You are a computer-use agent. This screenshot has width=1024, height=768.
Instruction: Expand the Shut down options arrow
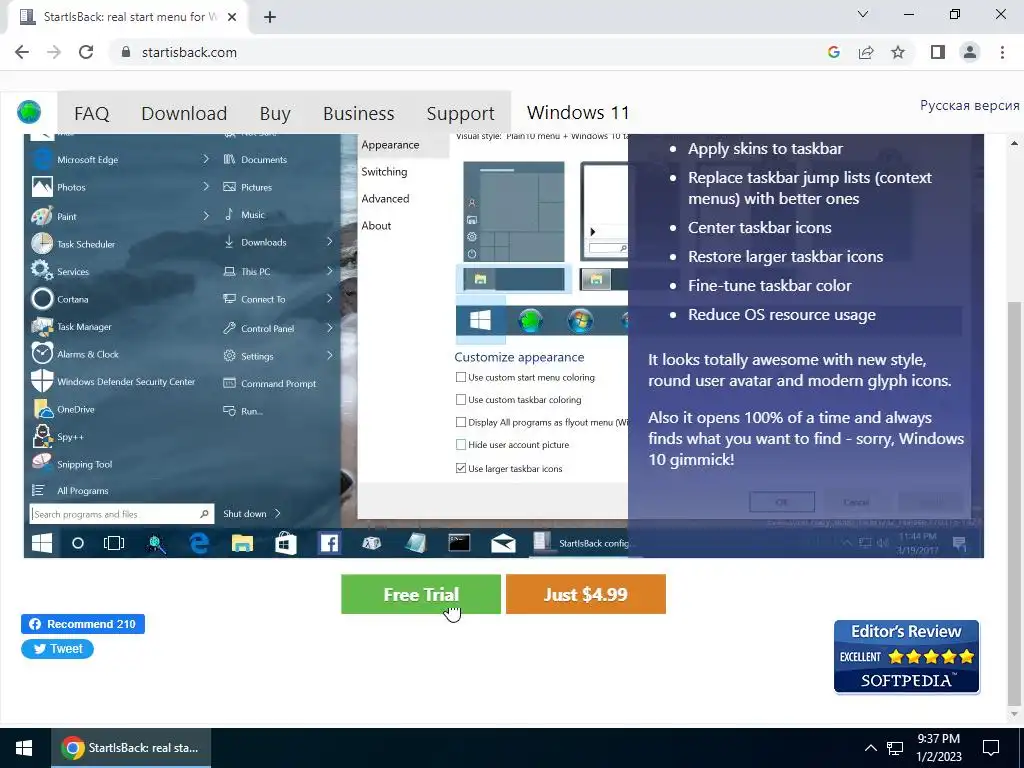(x=278, y=513)
